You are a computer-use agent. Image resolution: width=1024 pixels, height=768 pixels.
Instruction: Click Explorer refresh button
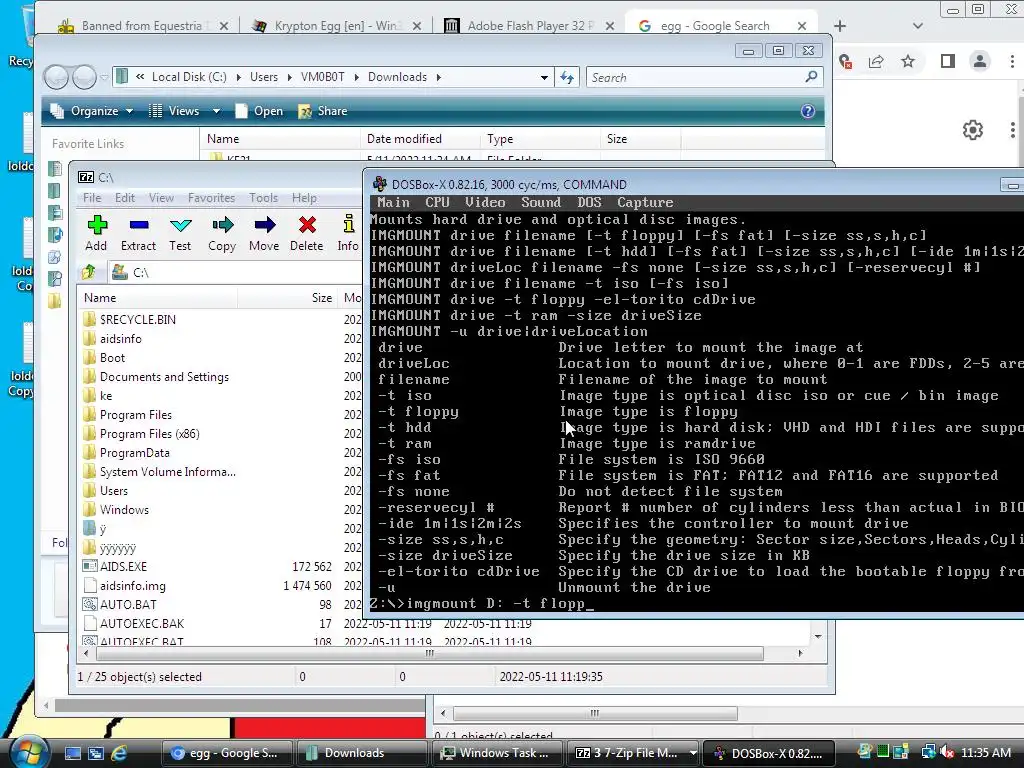(x=567, y=77)
